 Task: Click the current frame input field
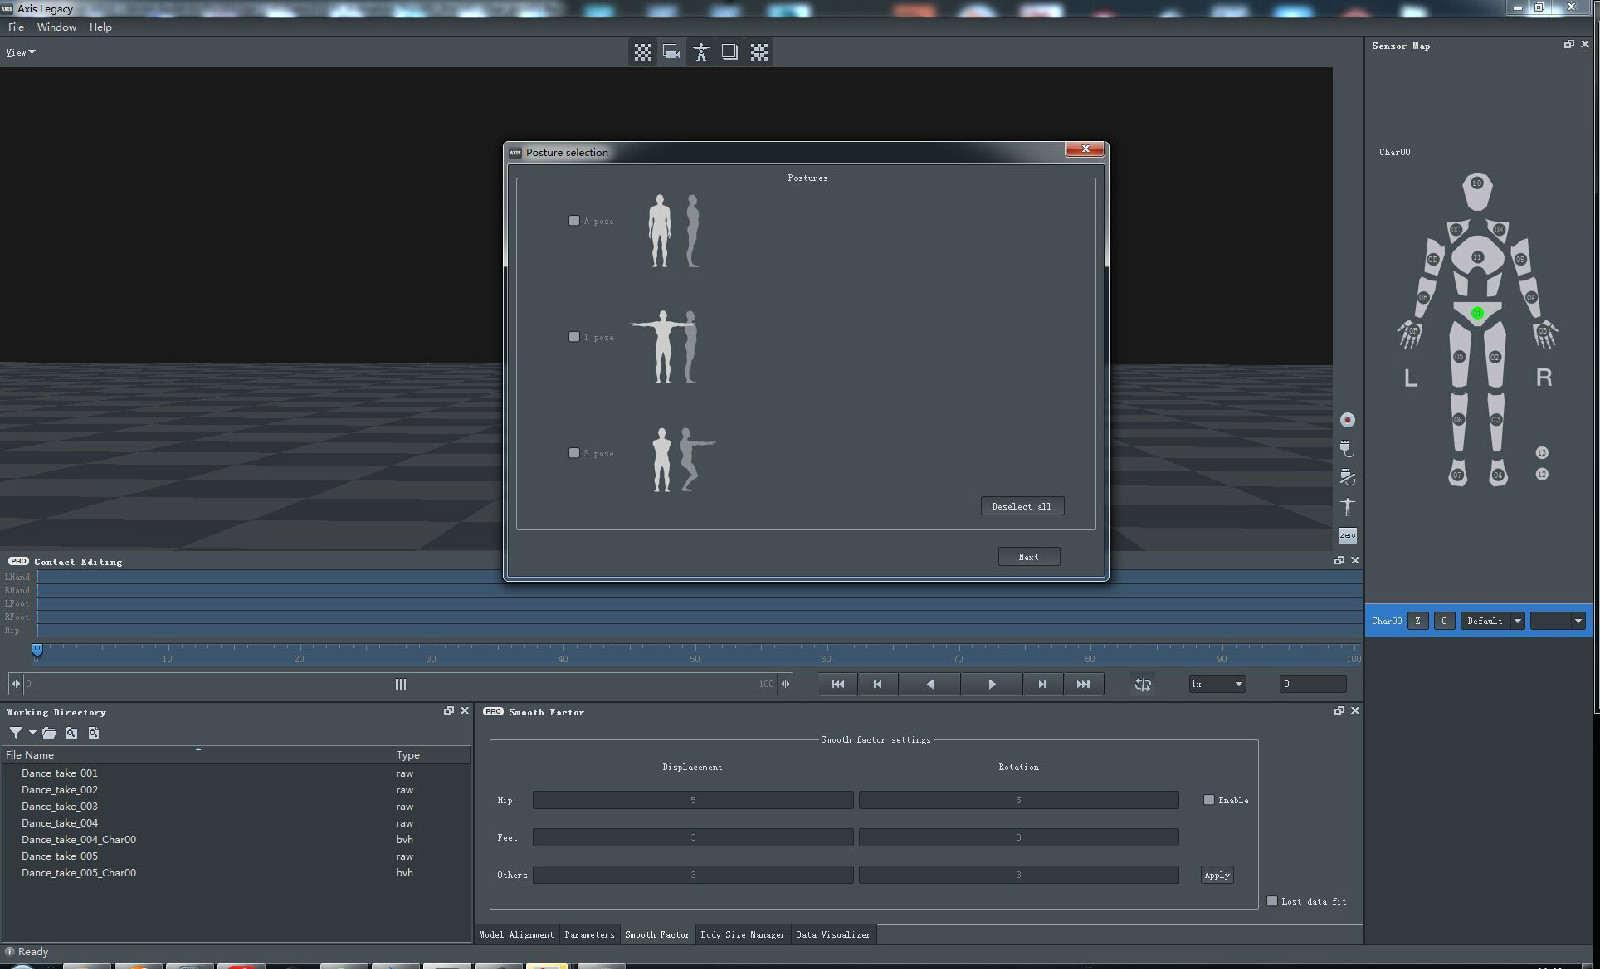click(1313, 684)
